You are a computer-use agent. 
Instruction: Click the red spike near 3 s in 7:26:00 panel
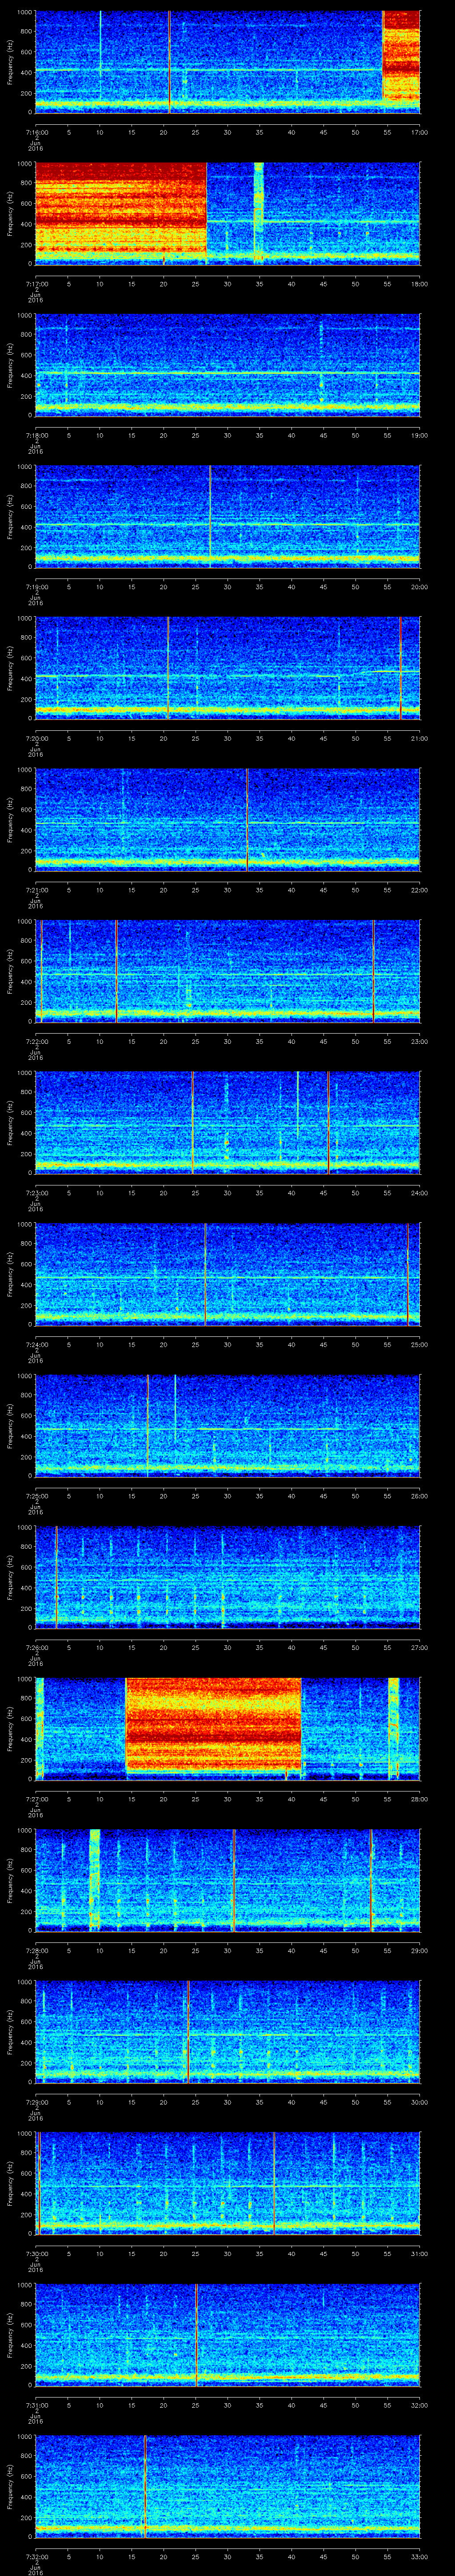tap(57, 1577)
